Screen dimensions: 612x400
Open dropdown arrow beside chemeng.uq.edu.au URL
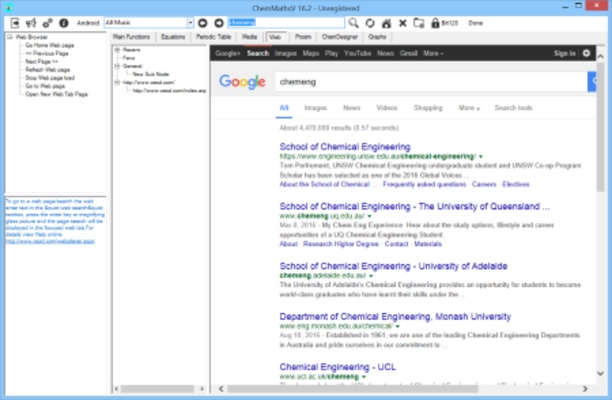[369, 216]
